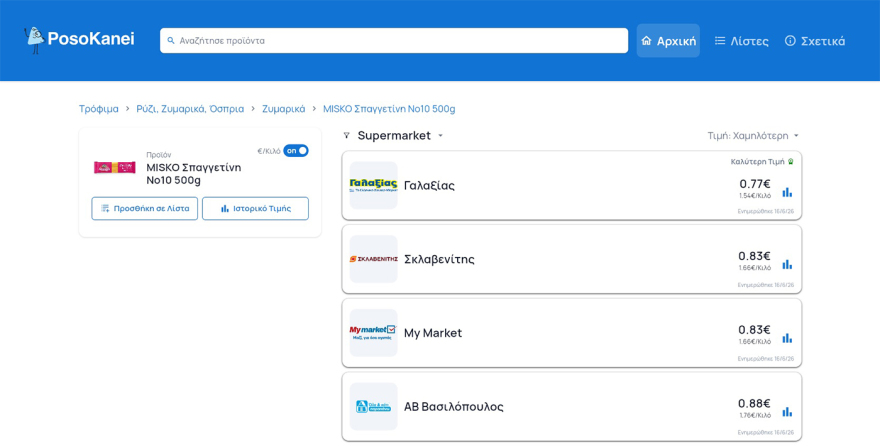Screen dimensions: 880x446
Task: Go to the Αρχική home tab
Action: tap(668, 40)
